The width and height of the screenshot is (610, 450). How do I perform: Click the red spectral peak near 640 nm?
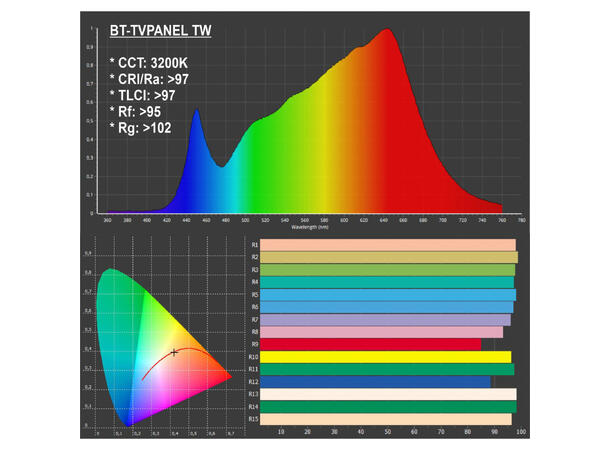(x=387, y=31)
